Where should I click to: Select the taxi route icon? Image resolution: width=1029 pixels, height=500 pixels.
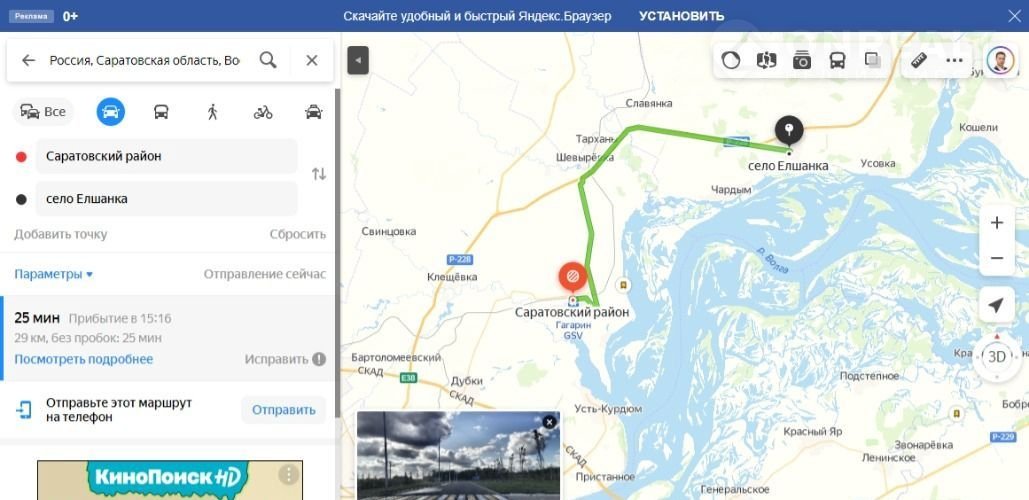314,112
